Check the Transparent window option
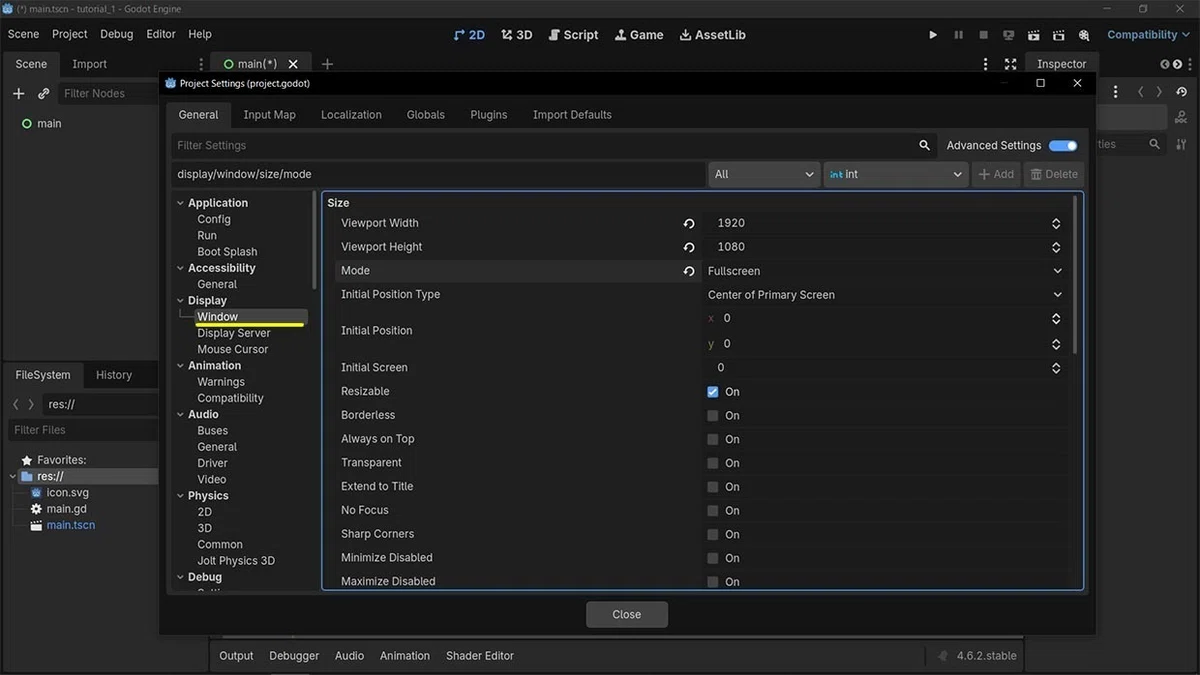 pos(713,463)
